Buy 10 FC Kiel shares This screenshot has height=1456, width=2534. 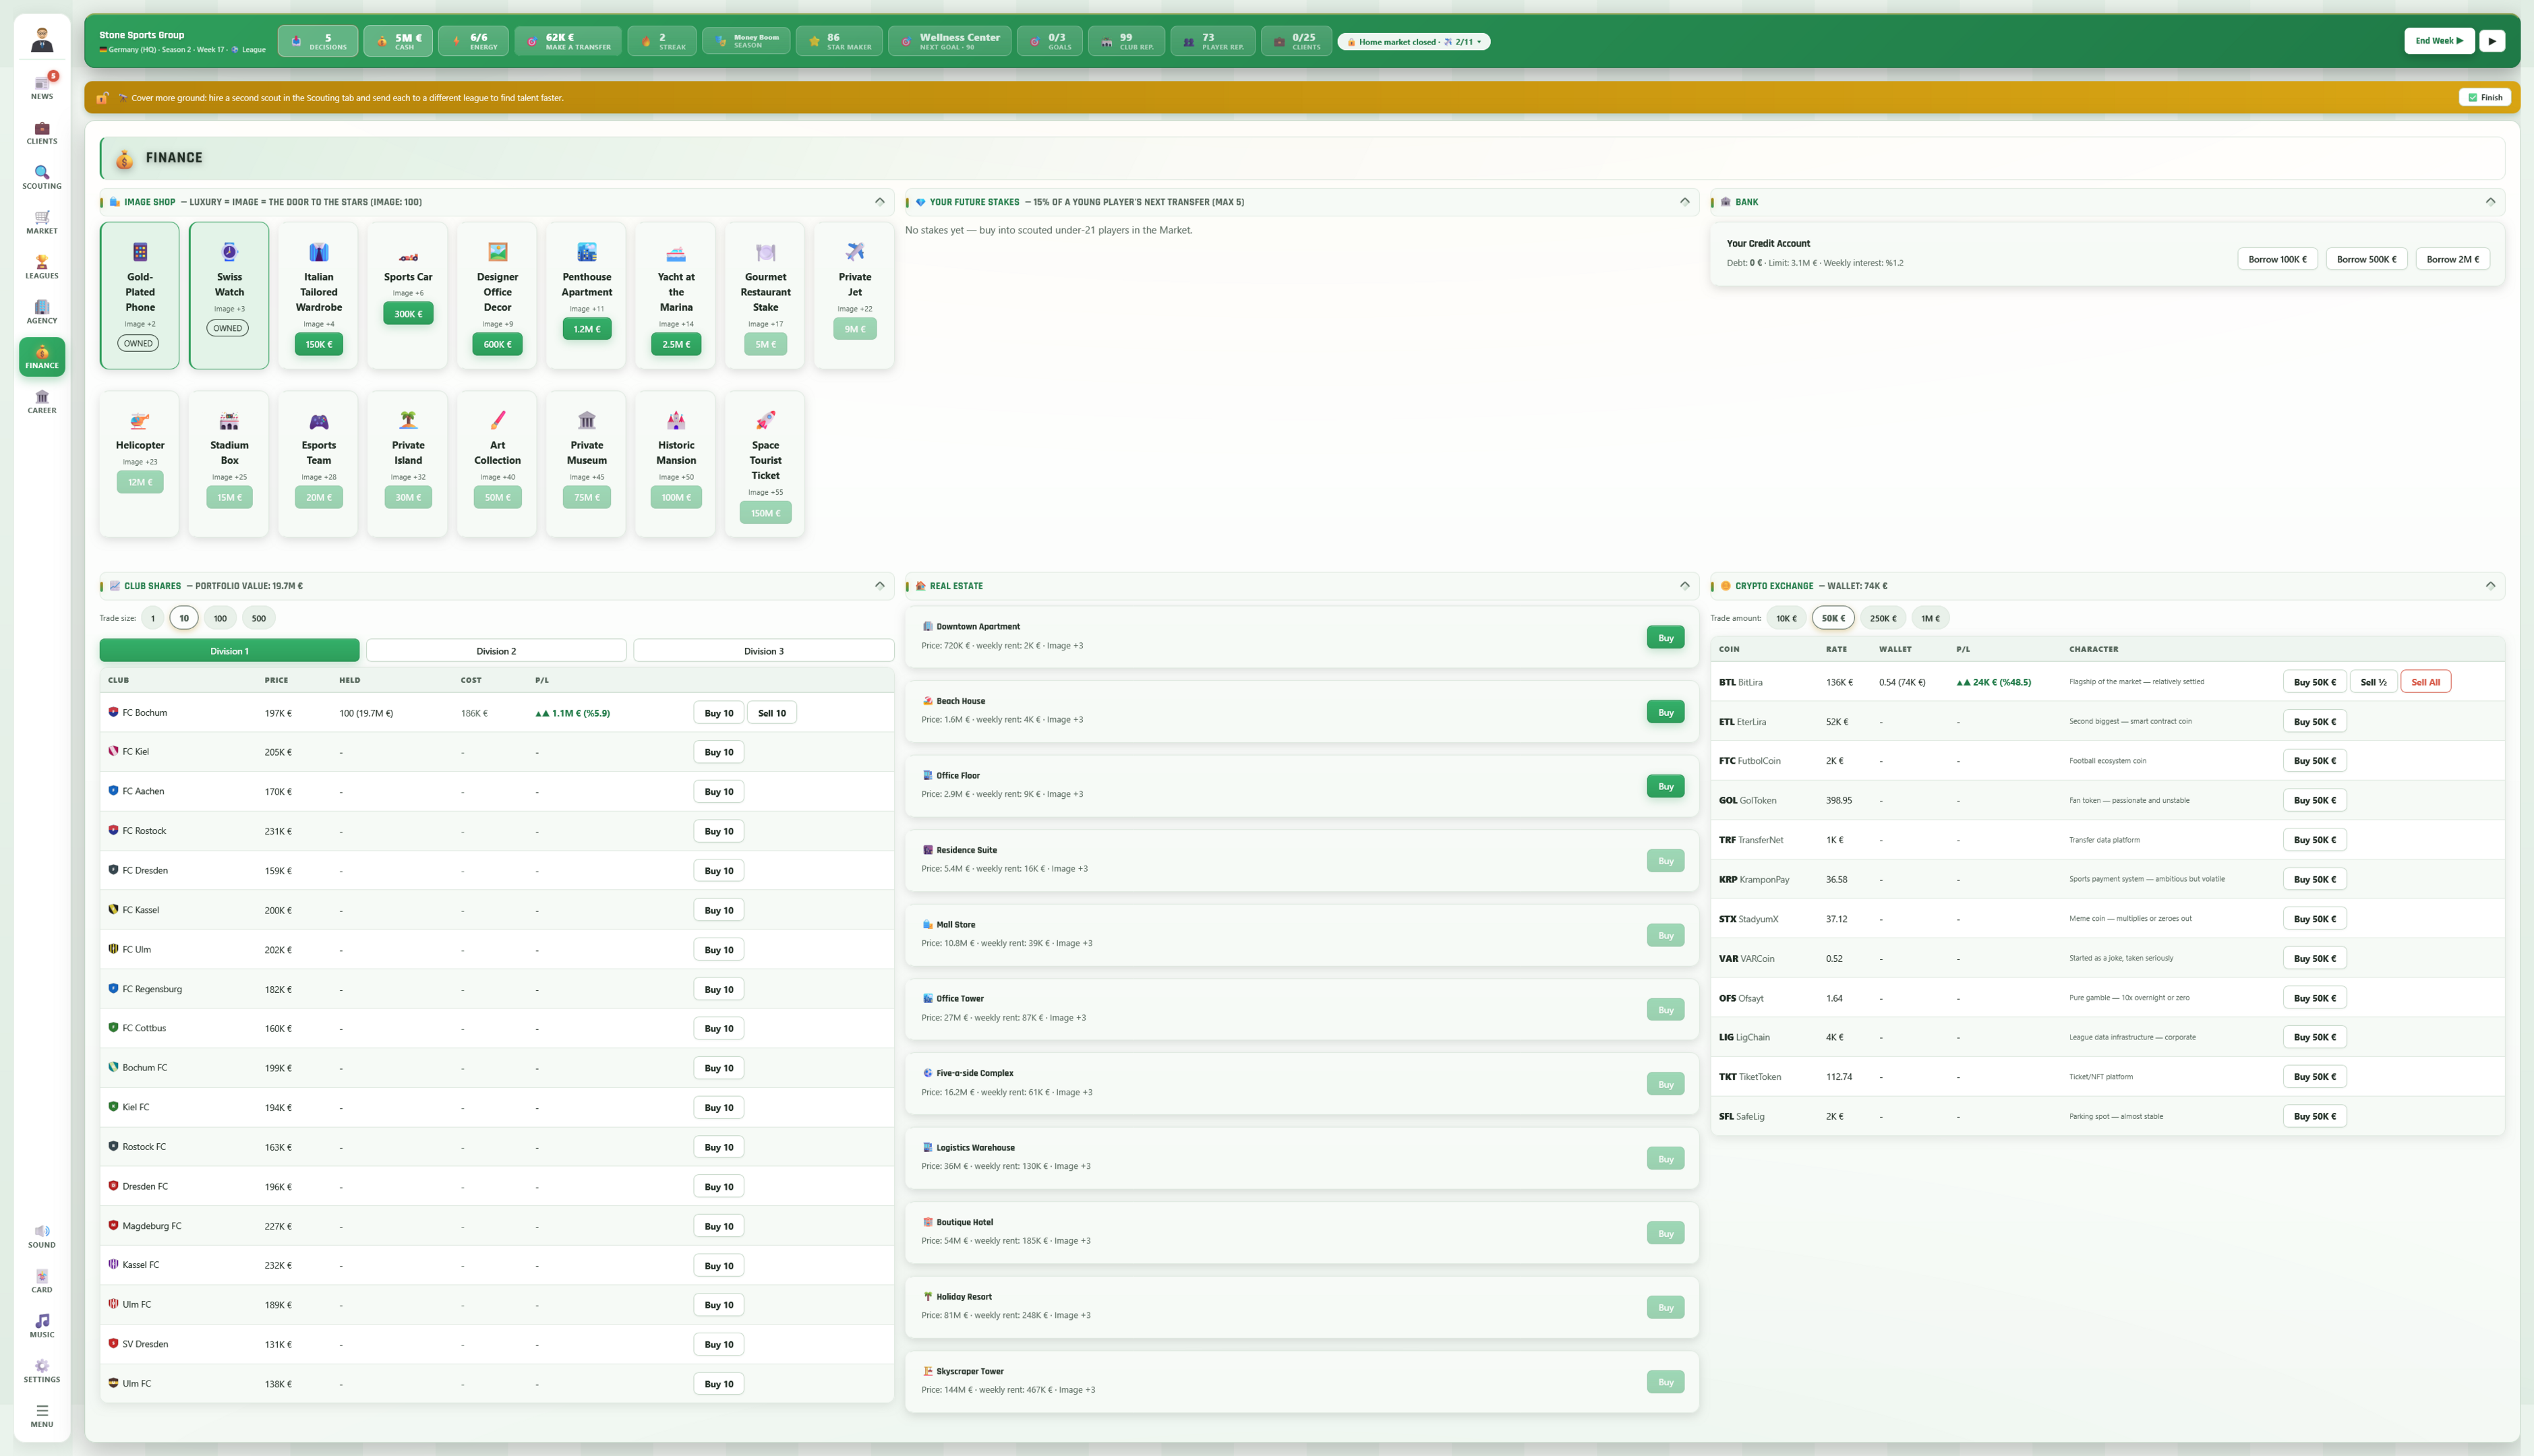[718, 752]
